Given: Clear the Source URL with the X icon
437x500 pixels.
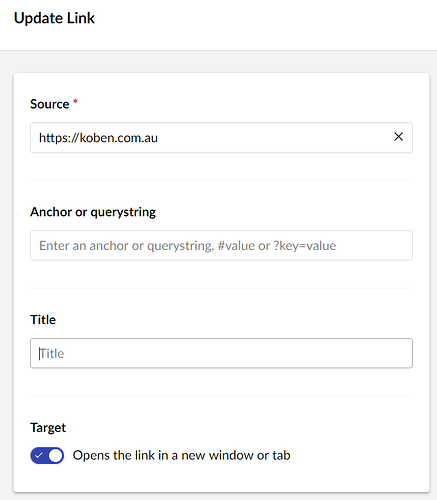Looking at the screenshot, I should [398, 137].
